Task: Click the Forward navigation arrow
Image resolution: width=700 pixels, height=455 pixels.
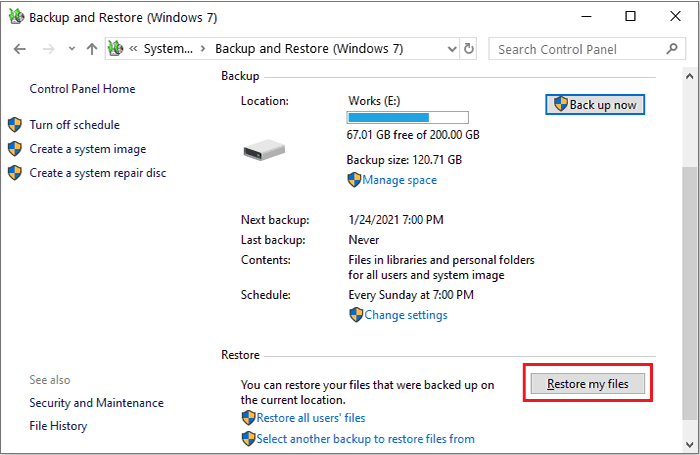Action: [x=48, y=49]
